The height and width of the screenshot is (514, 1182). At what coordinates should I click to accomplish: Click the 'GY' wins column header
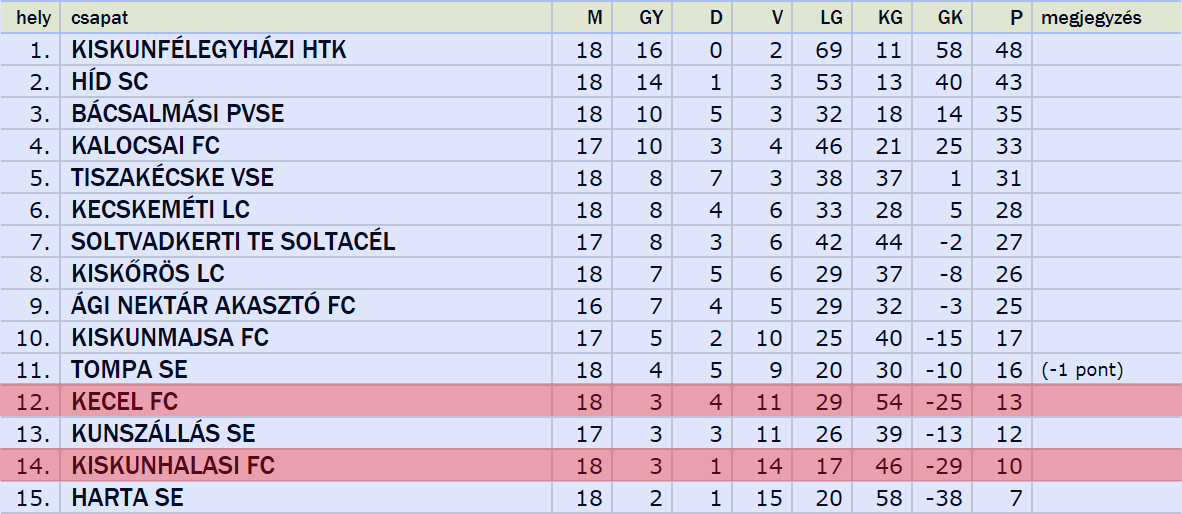[x=651, y=18]
